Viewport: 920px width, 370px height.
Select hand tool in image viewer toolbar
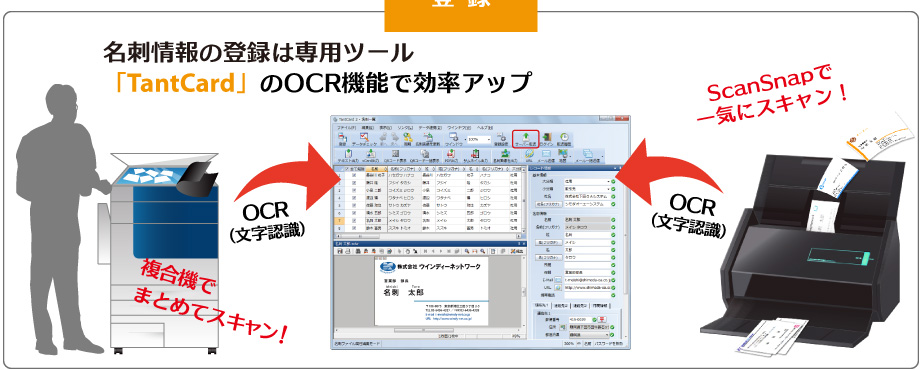(x=408, y=251)
